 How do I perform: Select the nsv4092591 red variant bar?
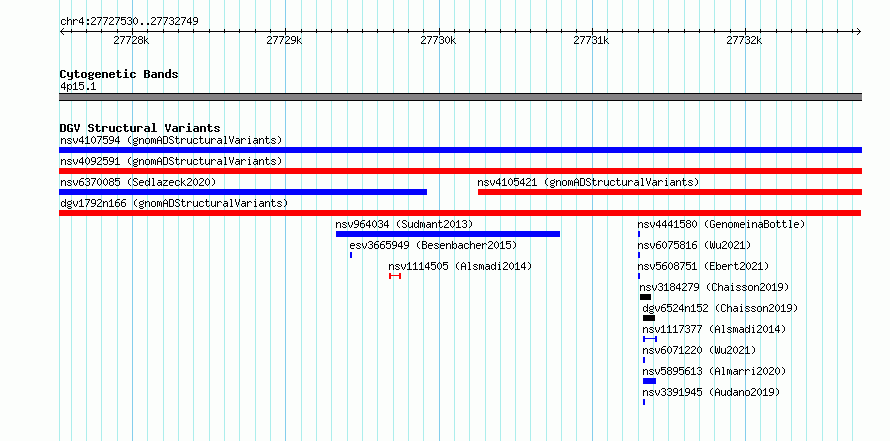pyautogui.click(x=460, y=171)
